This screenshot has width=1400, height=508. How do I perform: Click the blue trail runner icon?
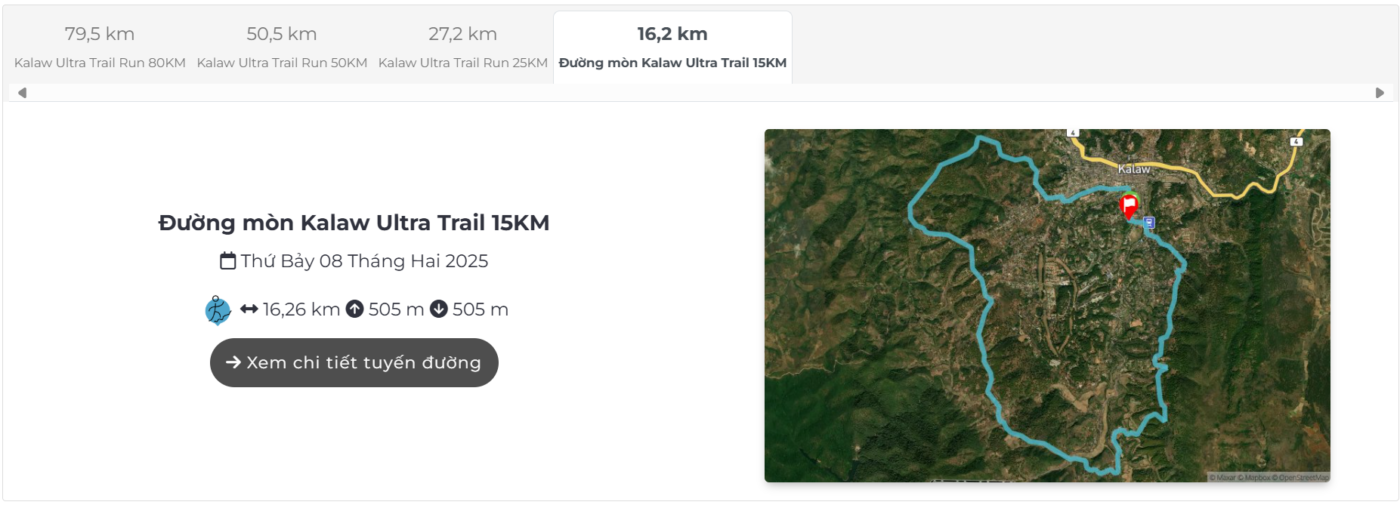(x=218, y=310)
